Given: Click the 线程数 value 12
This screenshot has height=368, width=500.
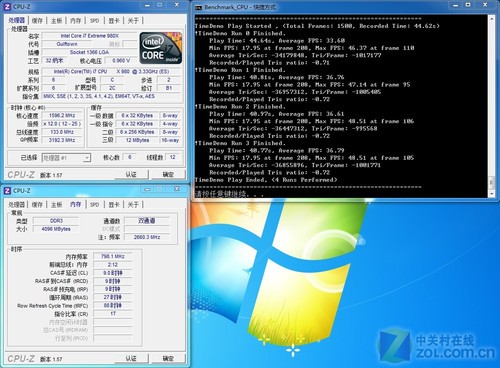Looking at the screenshot, I should coord(172,157).
